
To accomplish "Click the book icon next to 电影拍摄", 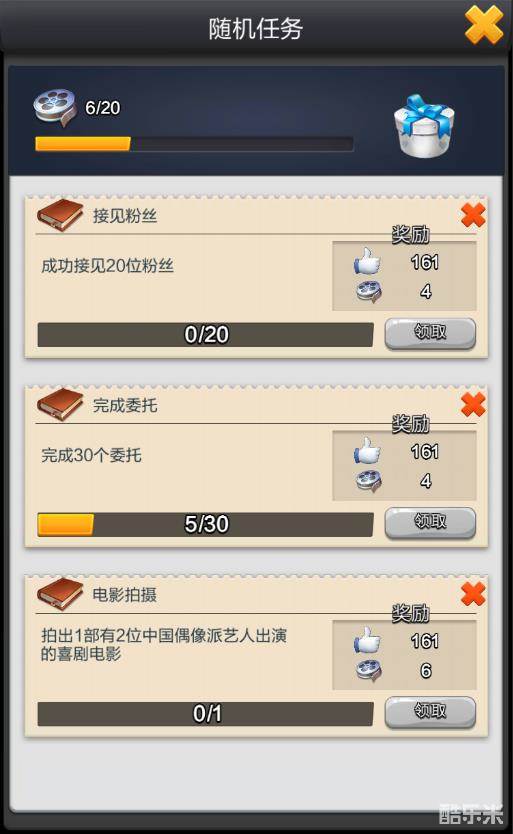I will tap(60, 594).
